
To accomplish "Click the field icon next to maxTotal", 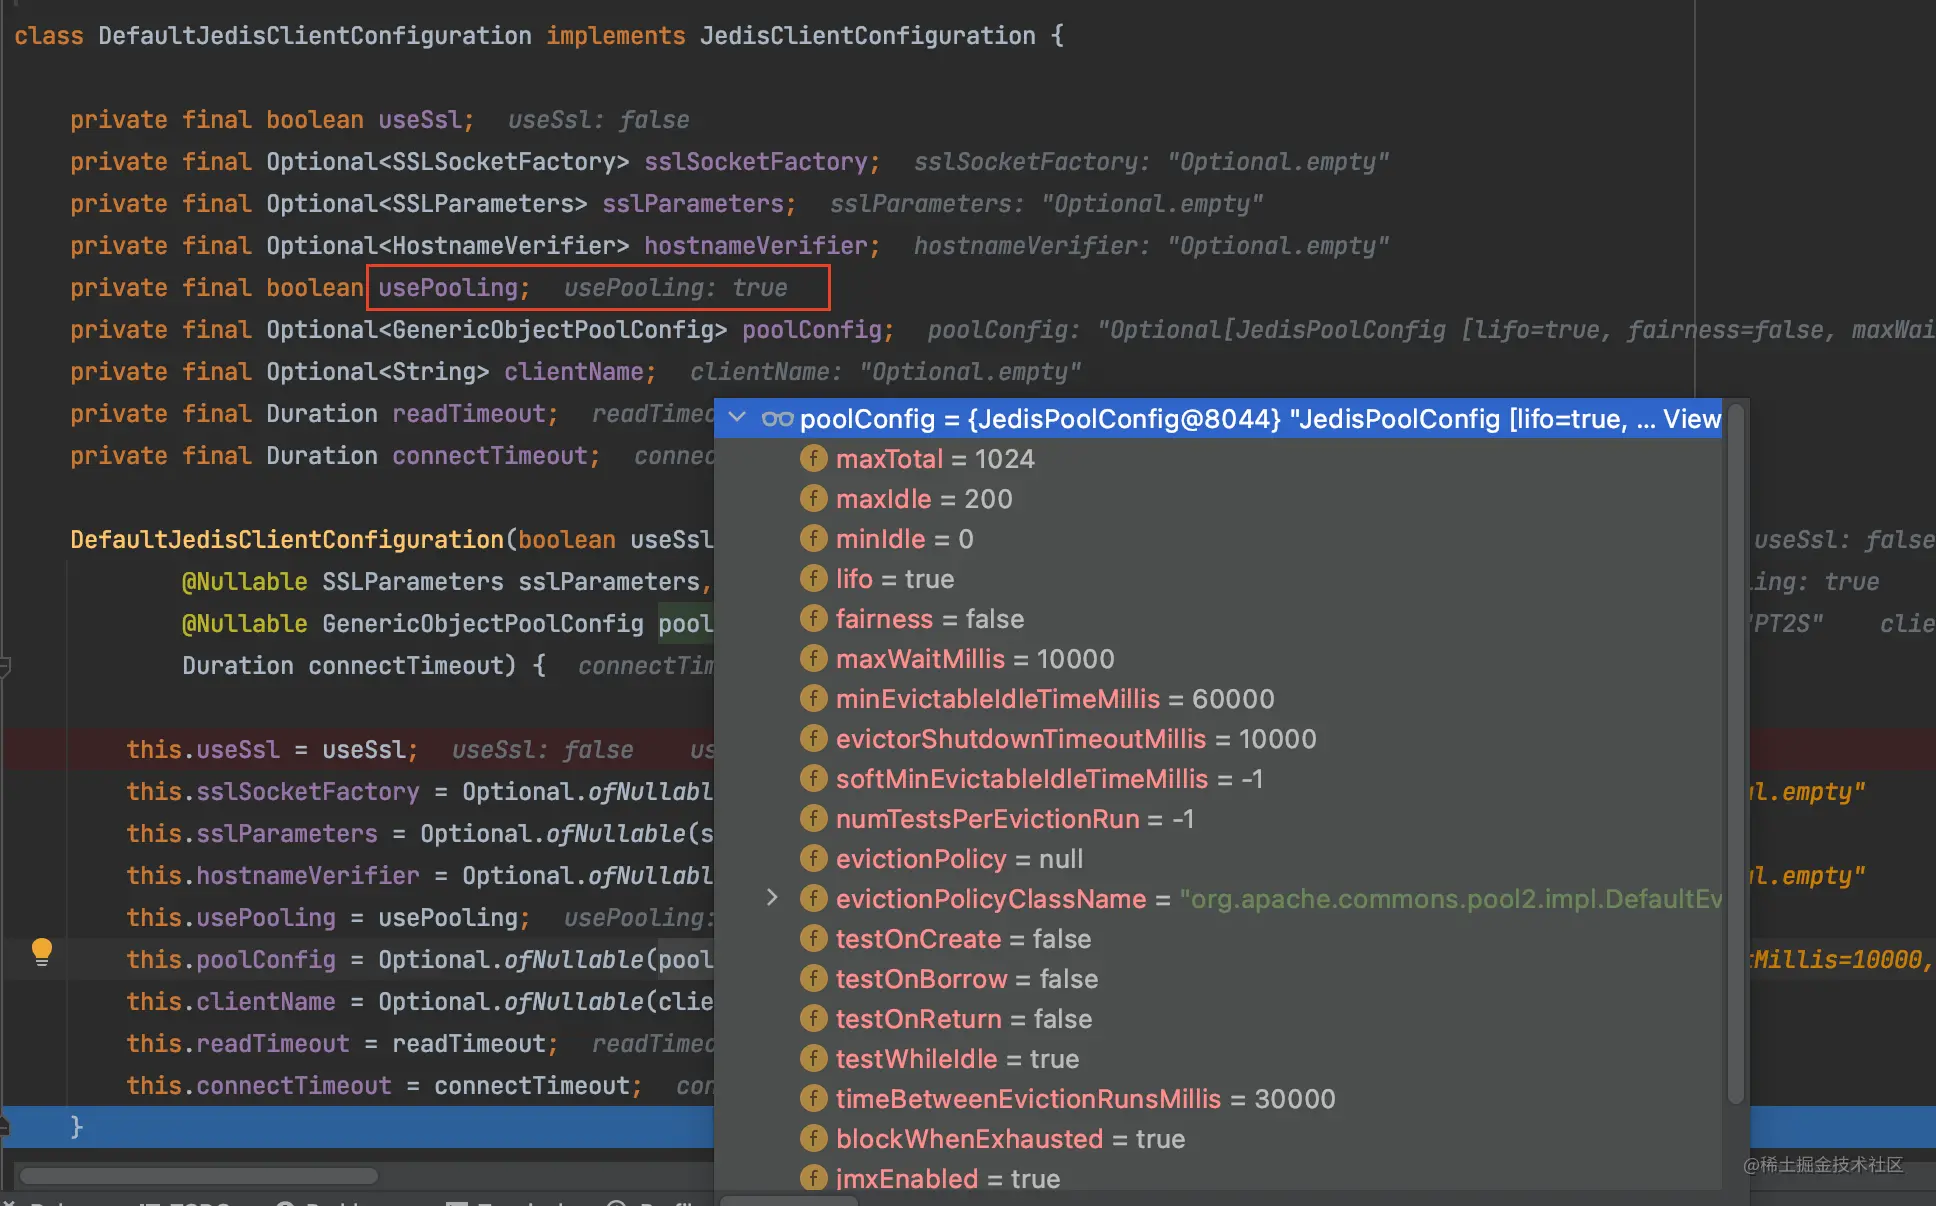I will 813,459.
